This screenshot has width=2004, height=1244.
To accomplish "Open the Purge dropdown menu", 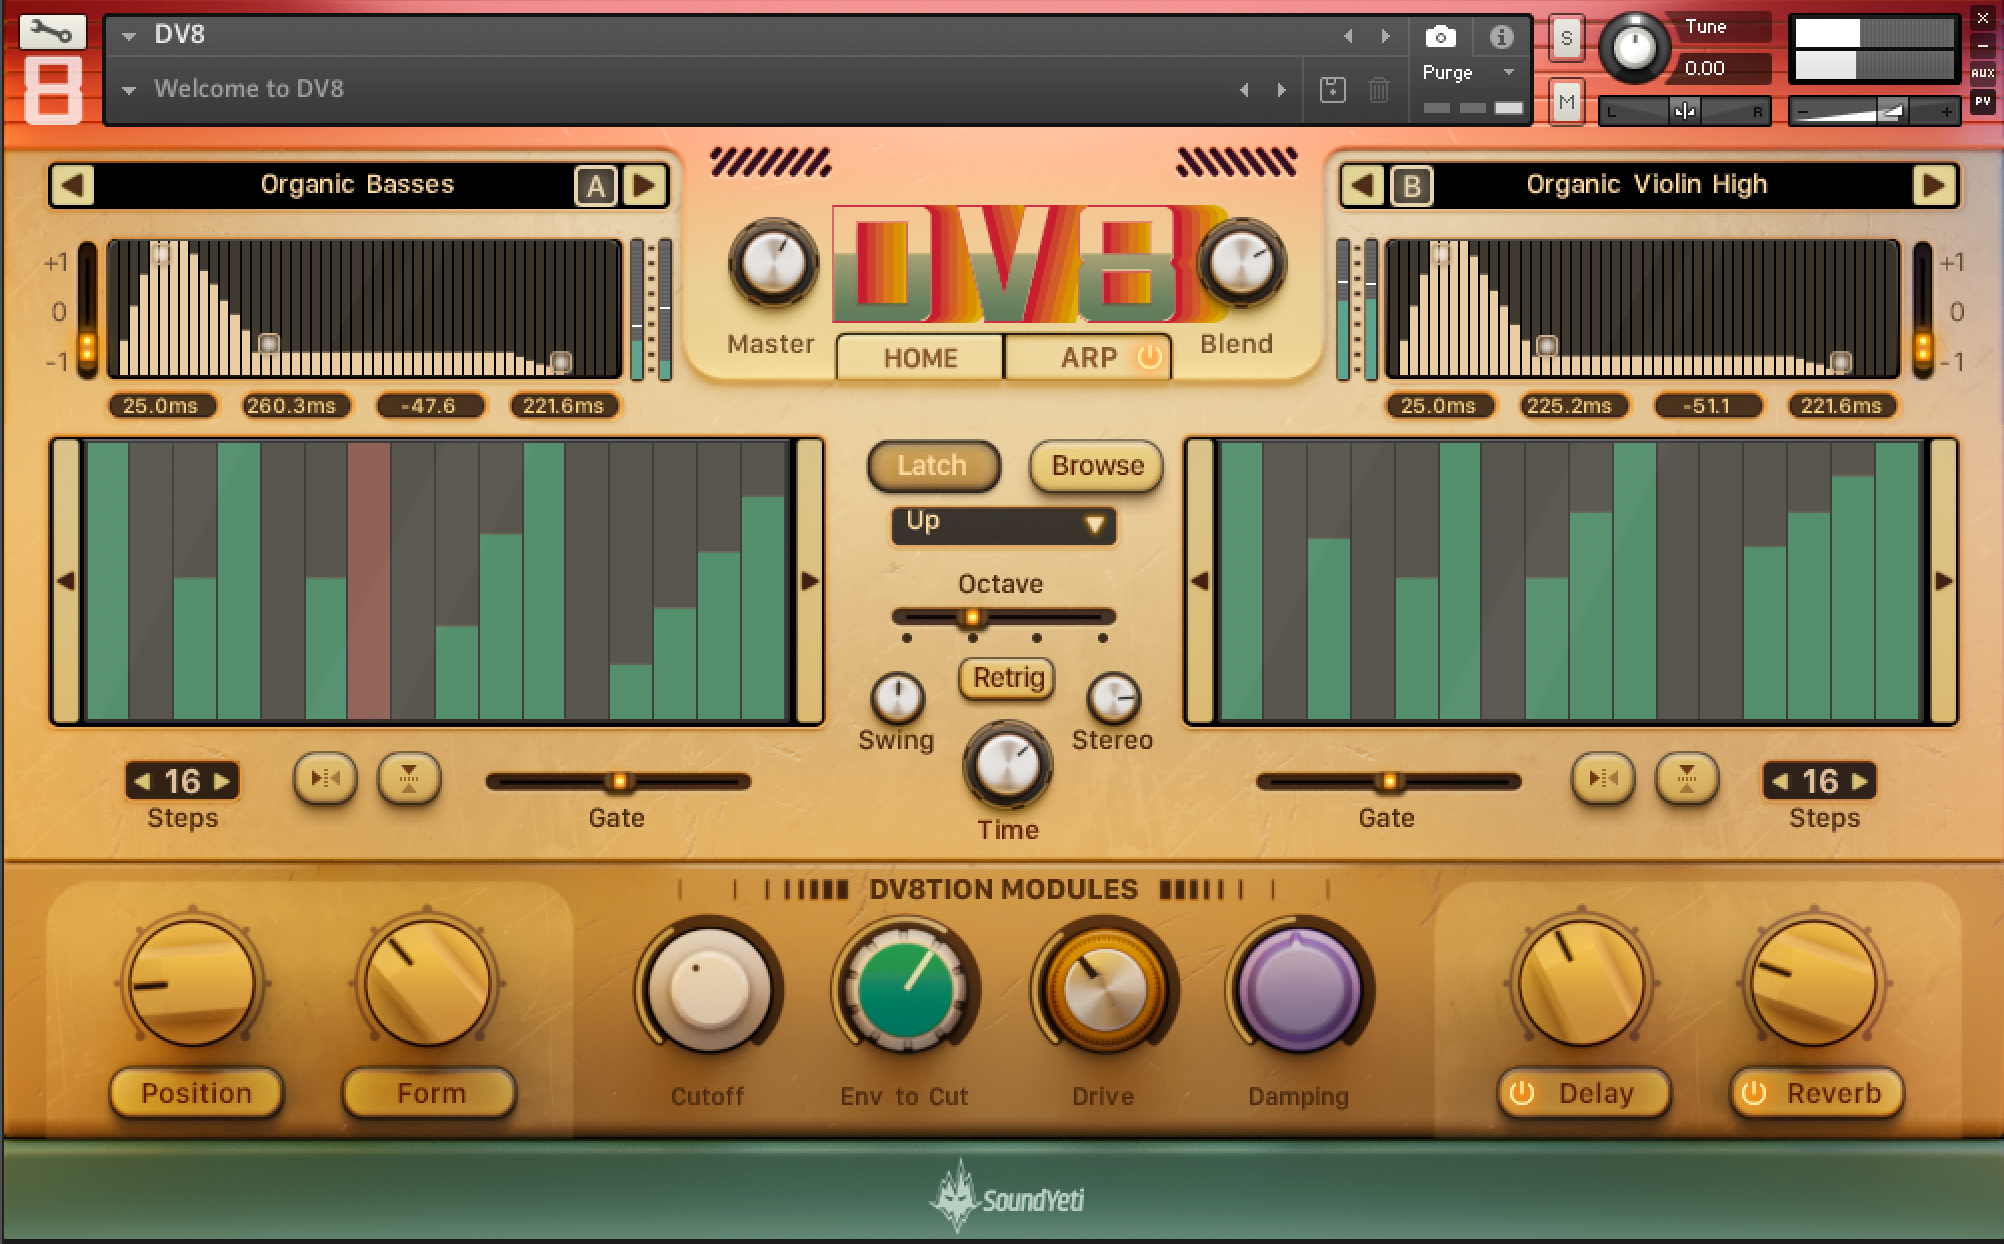I will pyautogui.click(x=1468, y=72).
